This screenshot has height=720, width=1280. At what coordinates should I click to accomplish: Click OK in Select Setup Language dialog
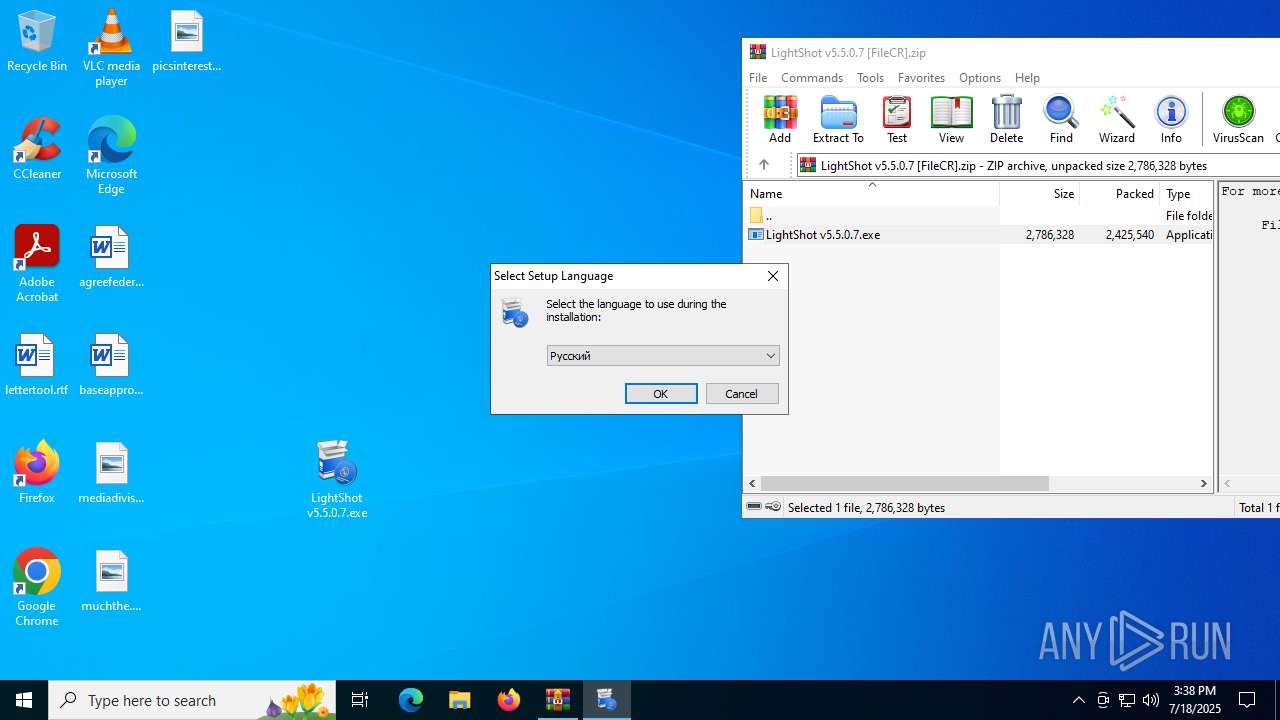coord(661,394)
